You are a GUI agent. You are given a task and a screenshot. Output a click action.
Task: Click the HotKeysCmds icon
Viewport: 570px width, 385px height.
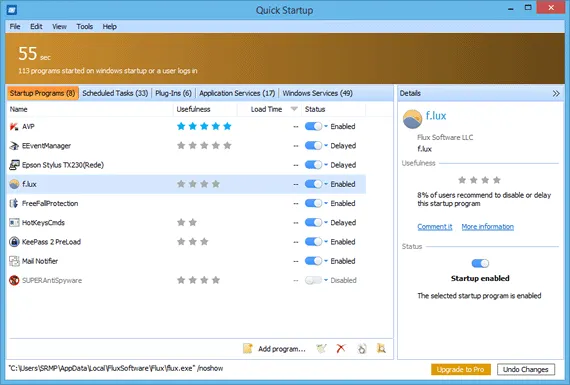point(14,222)
